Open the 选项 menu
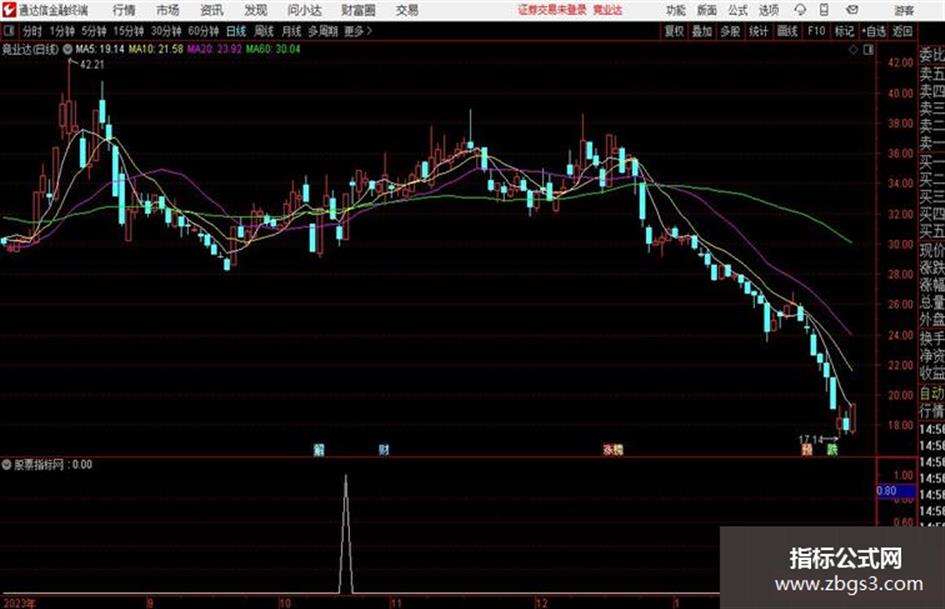Screen dimensions: 945x609 769,10
